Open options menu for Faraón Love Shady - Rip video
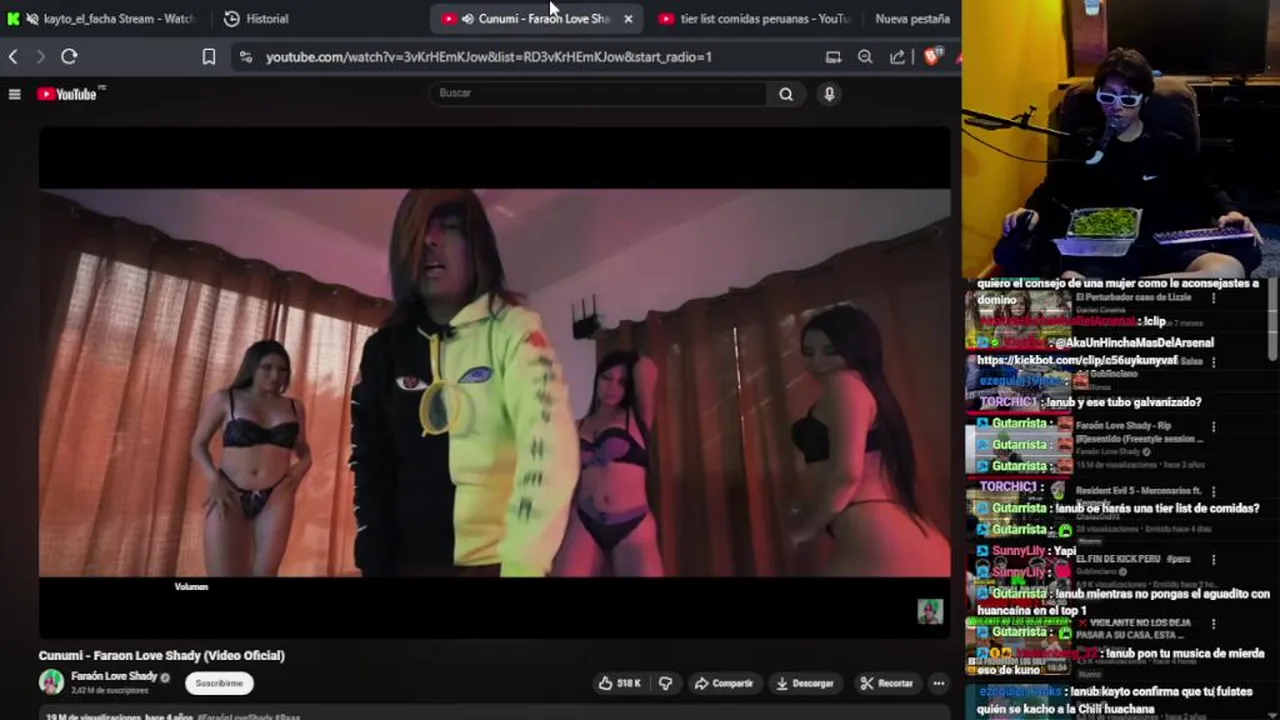 tap(1214, 425)
